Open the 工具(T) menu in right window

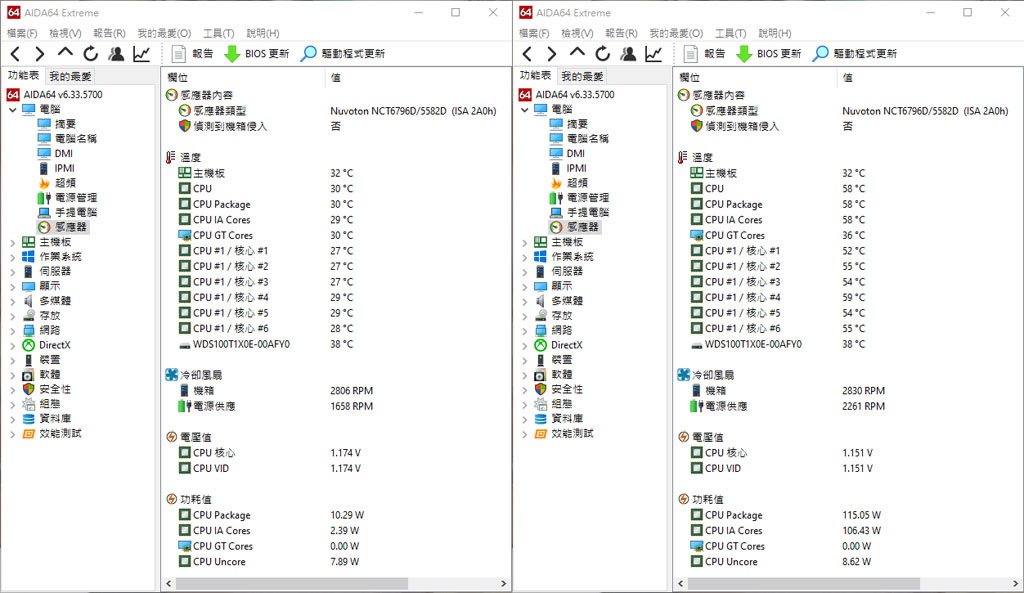point(730,33)
